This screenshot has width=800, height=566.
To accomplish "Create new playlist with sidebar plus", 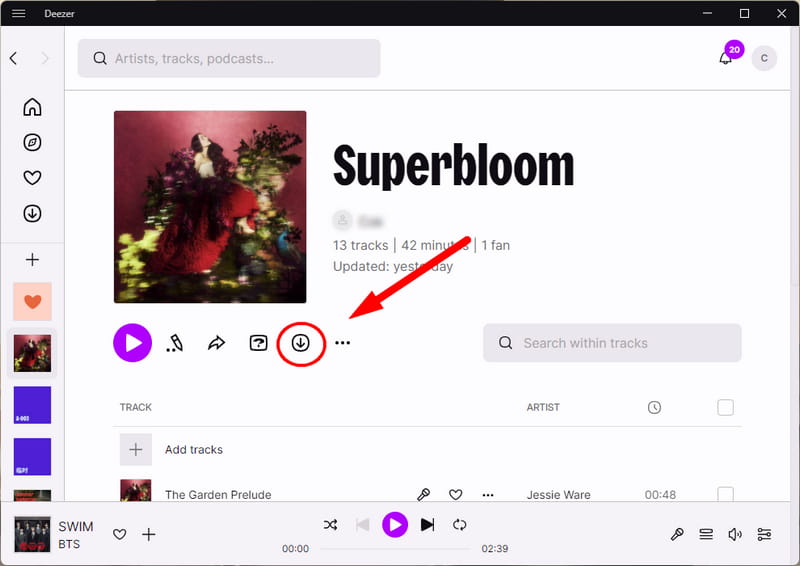I will 32,260.
